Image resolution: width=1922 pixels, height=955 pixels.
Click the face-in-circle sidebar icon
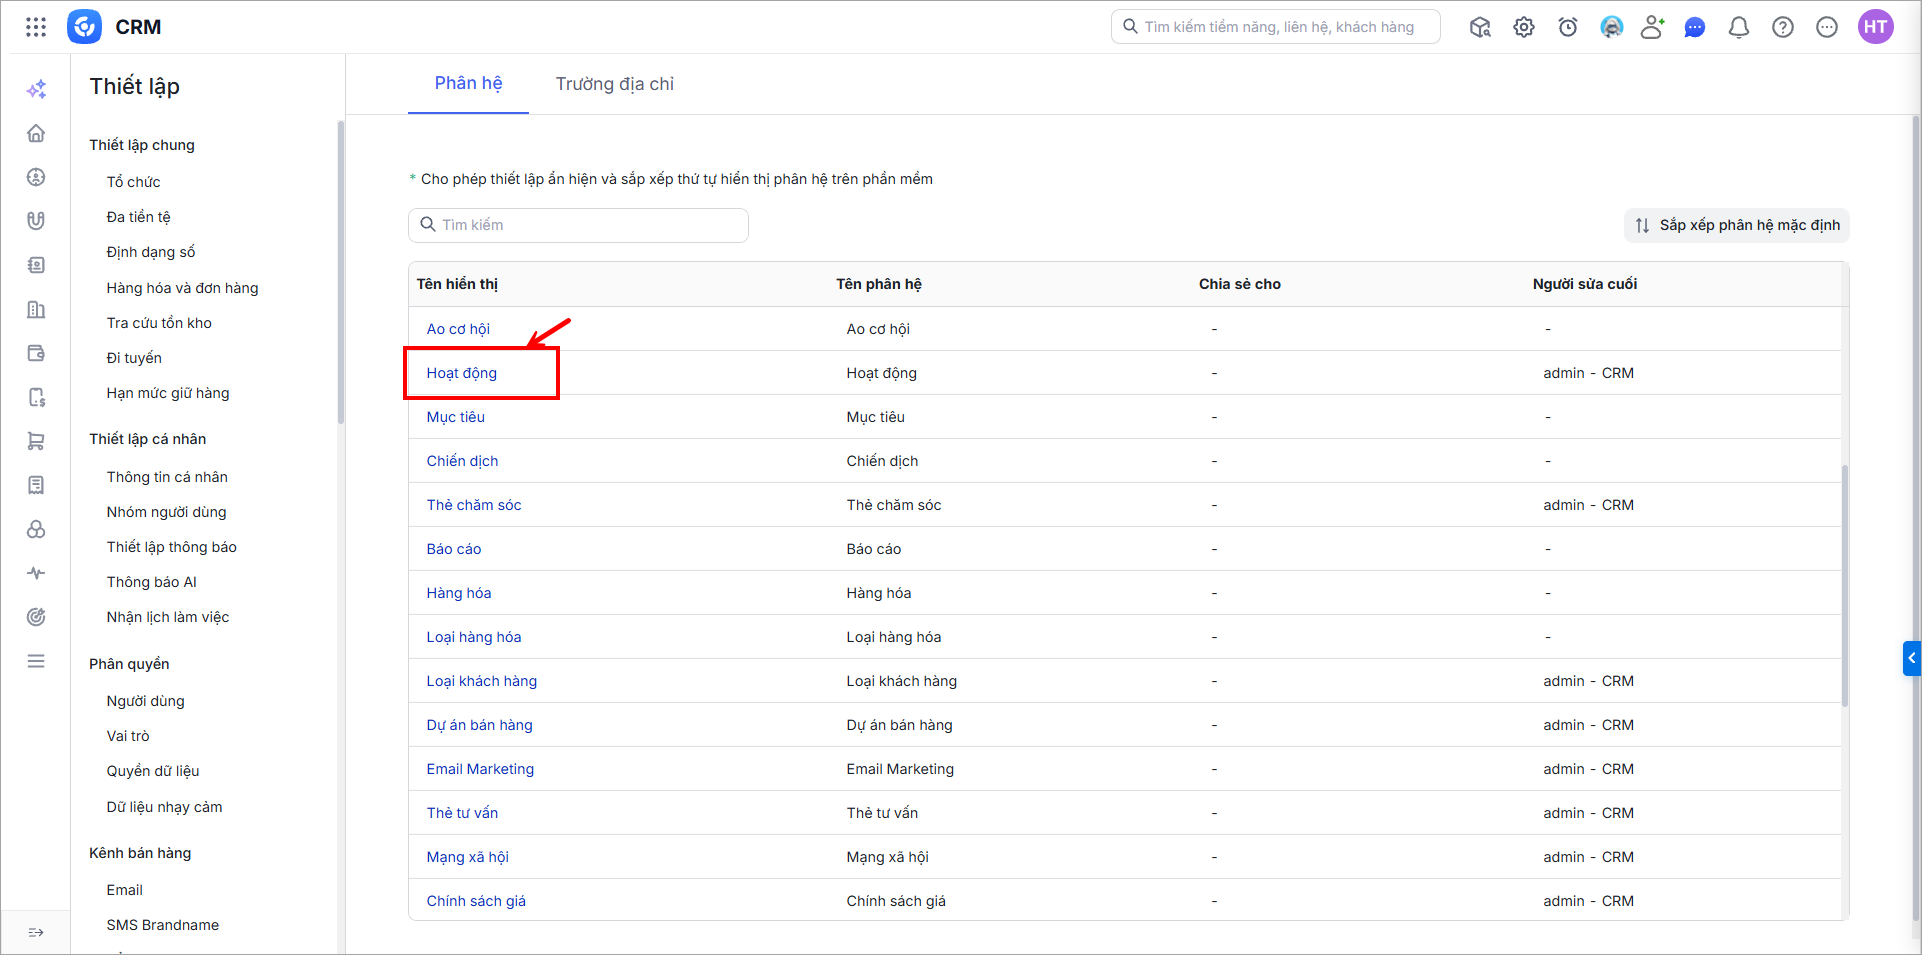point(36,177)
